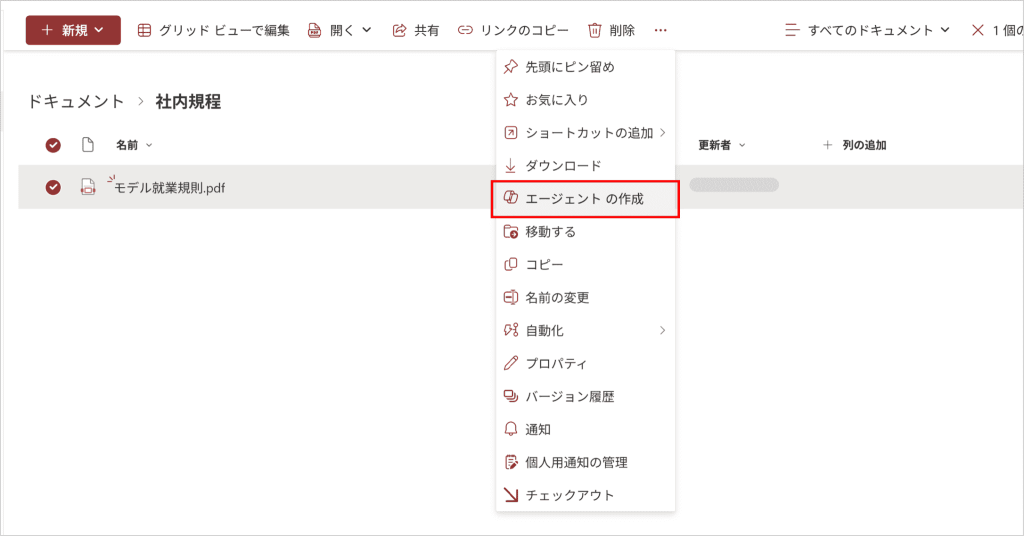Open the すべてのドキュメント view dropdown
1024x536 pixels.
point(866,30)
